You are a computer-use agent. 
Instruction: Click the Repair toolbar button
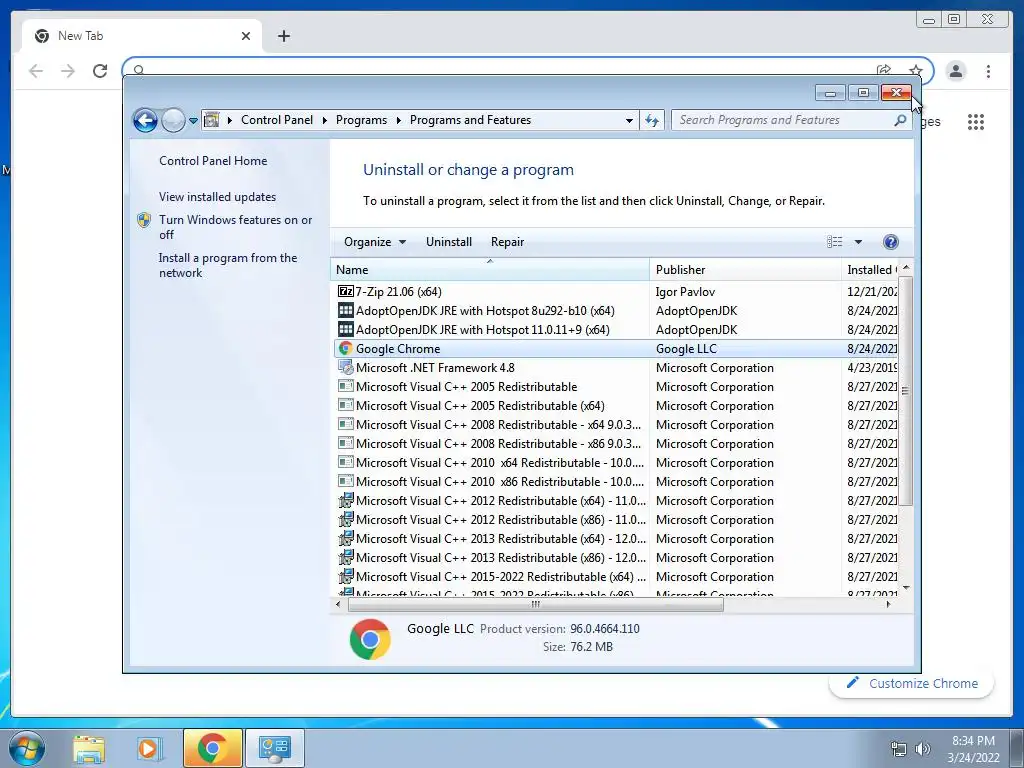click(507, 242)
